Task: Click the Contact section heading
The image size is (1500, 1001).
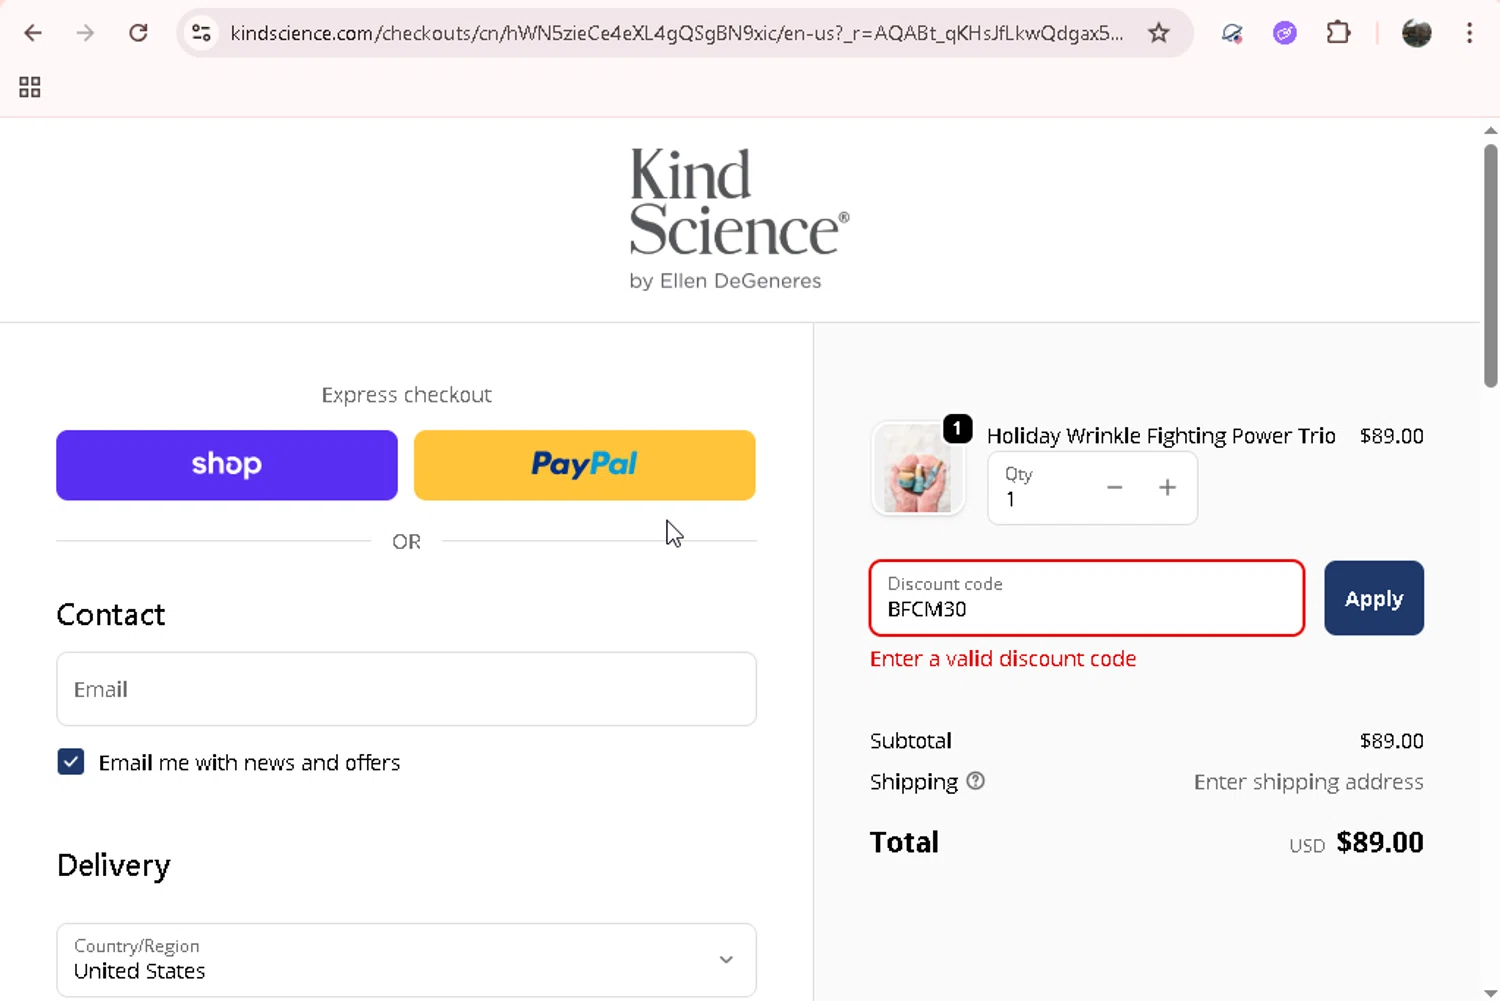Action: pyautogui.click(x=111, y=614)
